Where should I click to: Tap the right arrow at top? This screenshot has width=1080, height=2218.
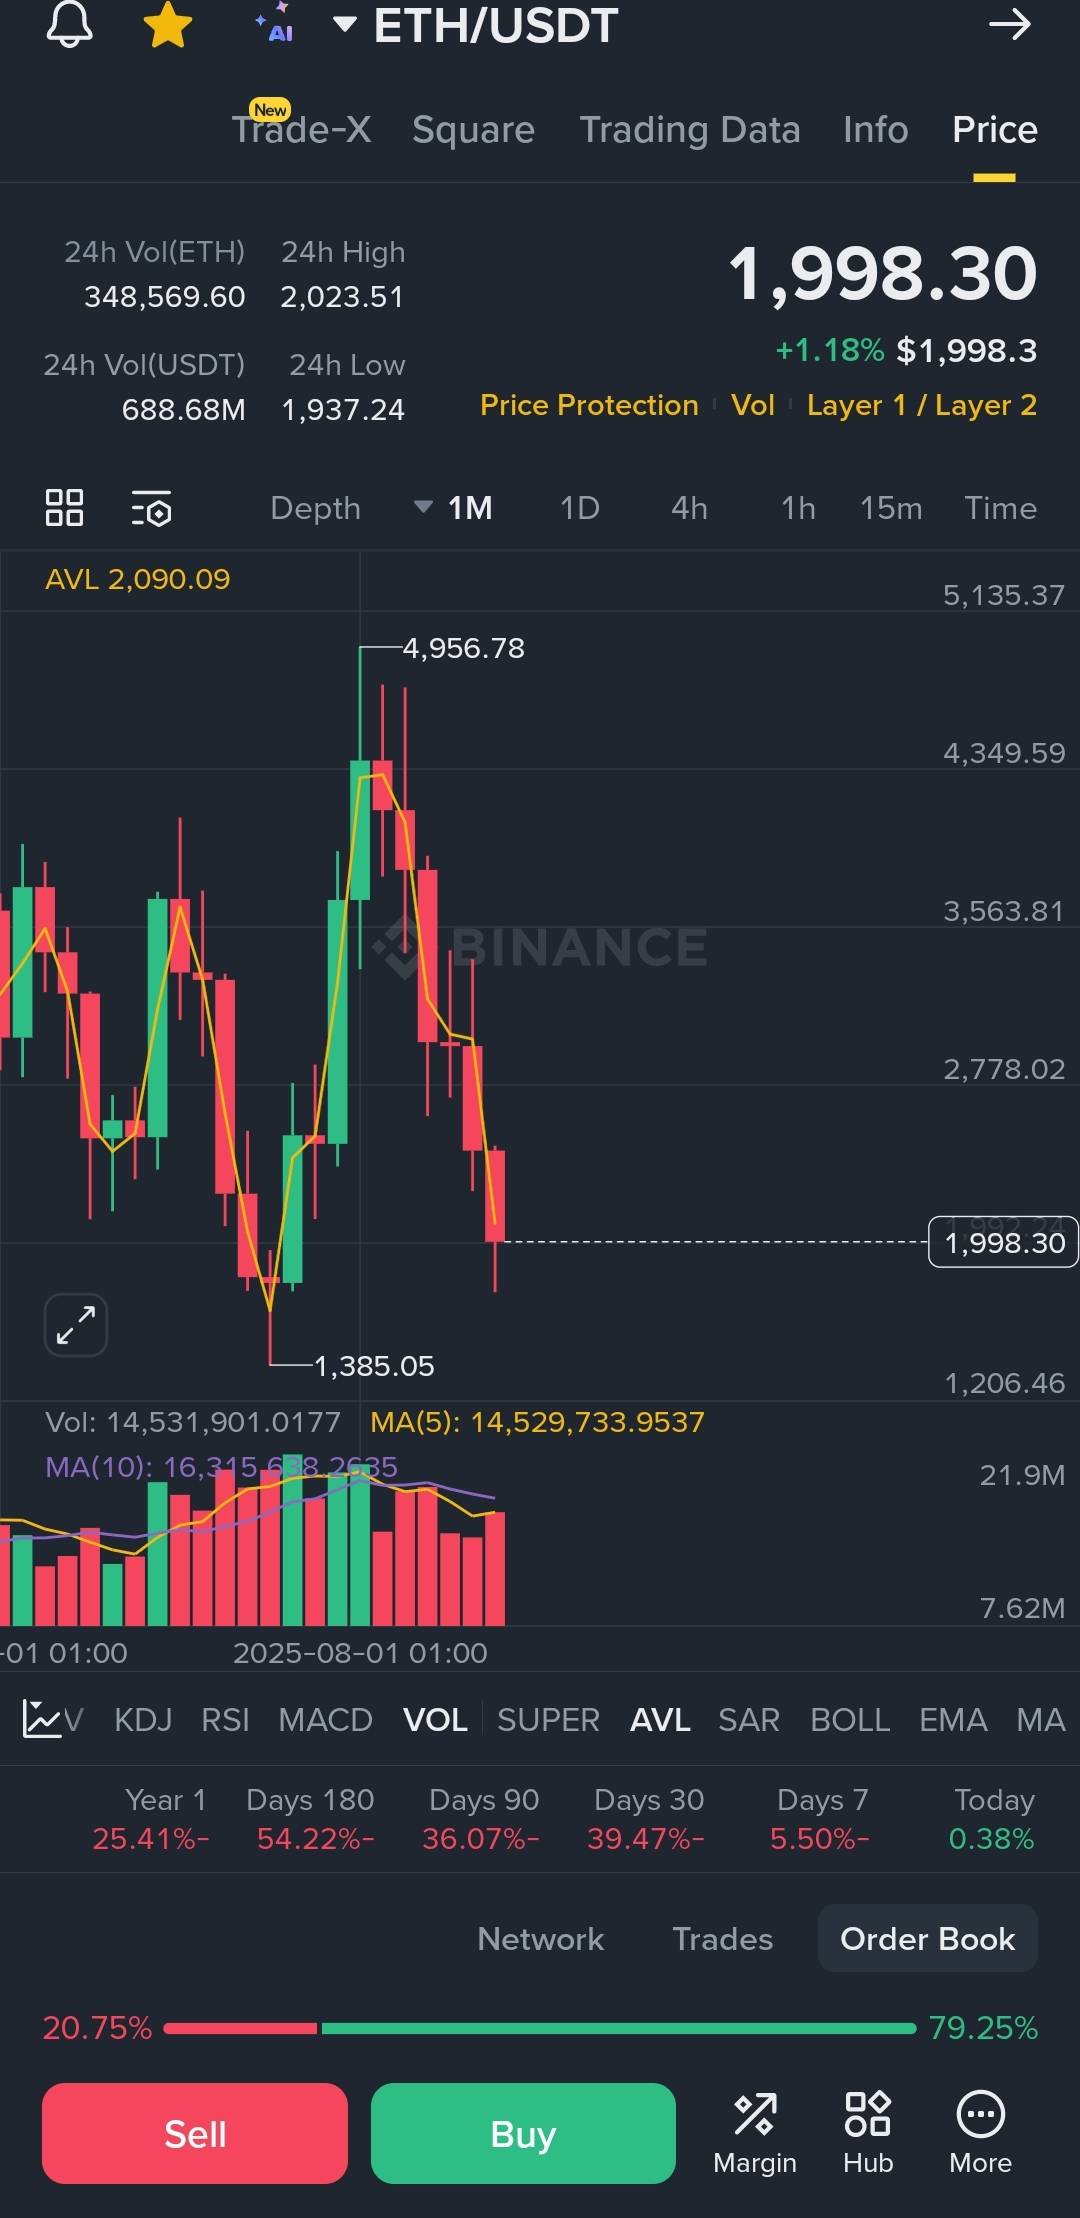(x=1009, y=24)
